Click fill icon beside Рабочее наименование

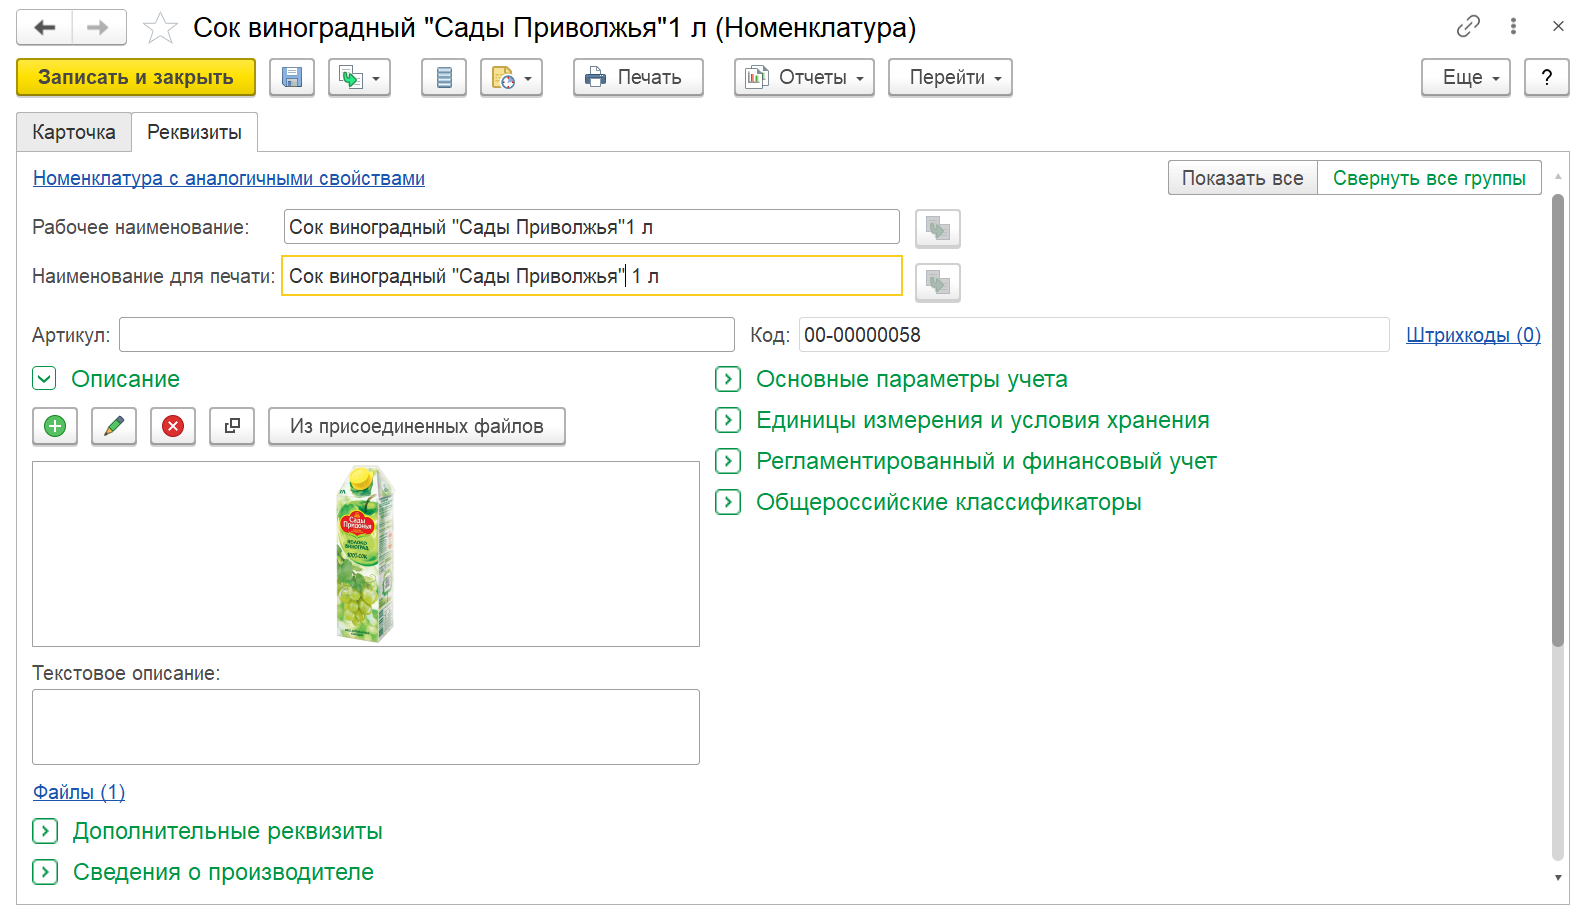point(937,229)
